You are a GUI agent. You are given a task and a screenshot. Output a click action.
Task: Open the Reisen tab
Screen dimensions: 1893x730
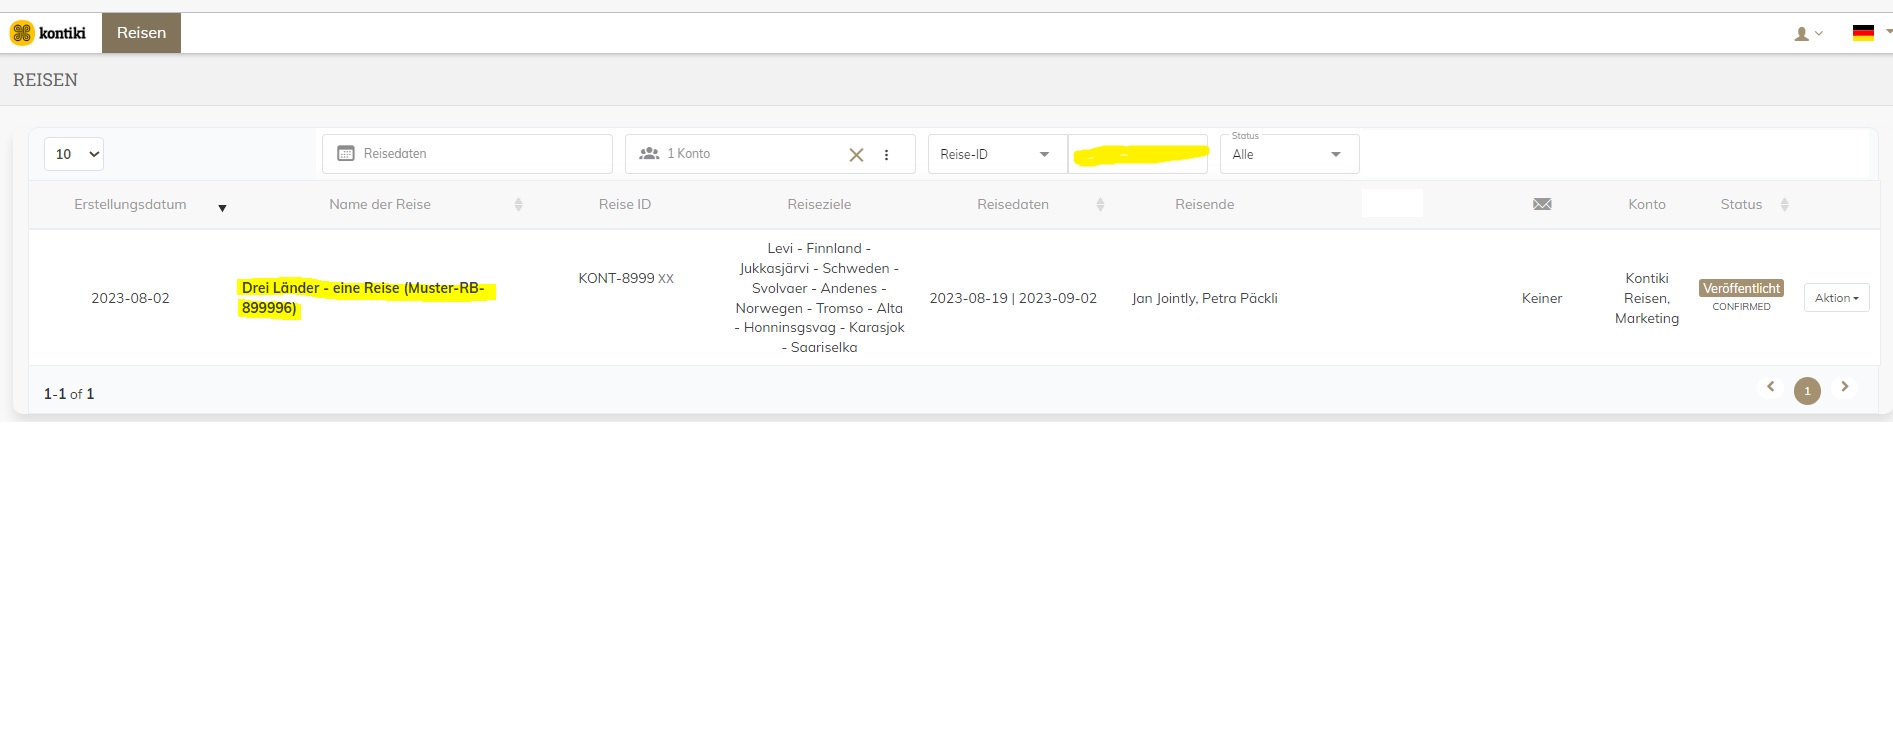141,33
